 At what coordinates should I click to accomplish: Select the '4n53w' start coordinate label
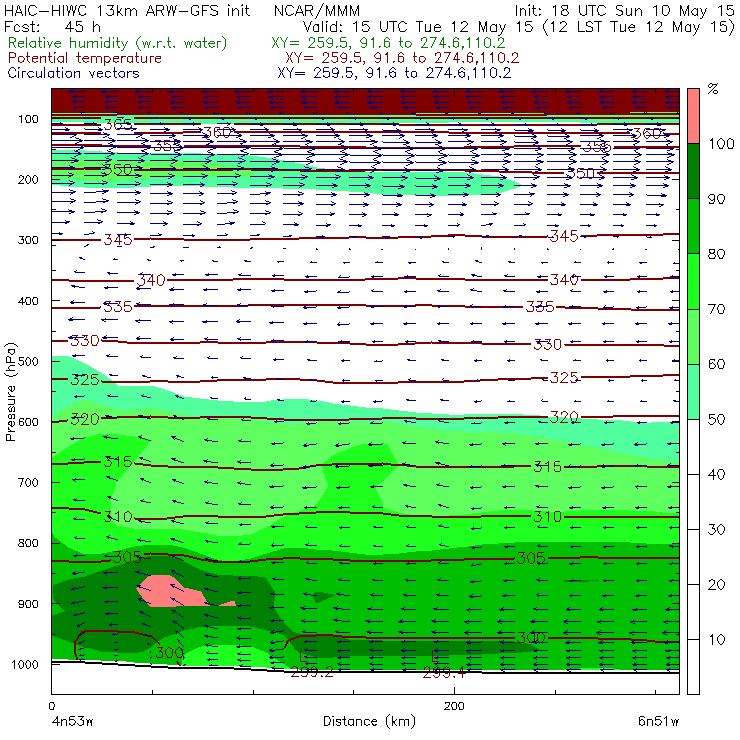(72, 722)
